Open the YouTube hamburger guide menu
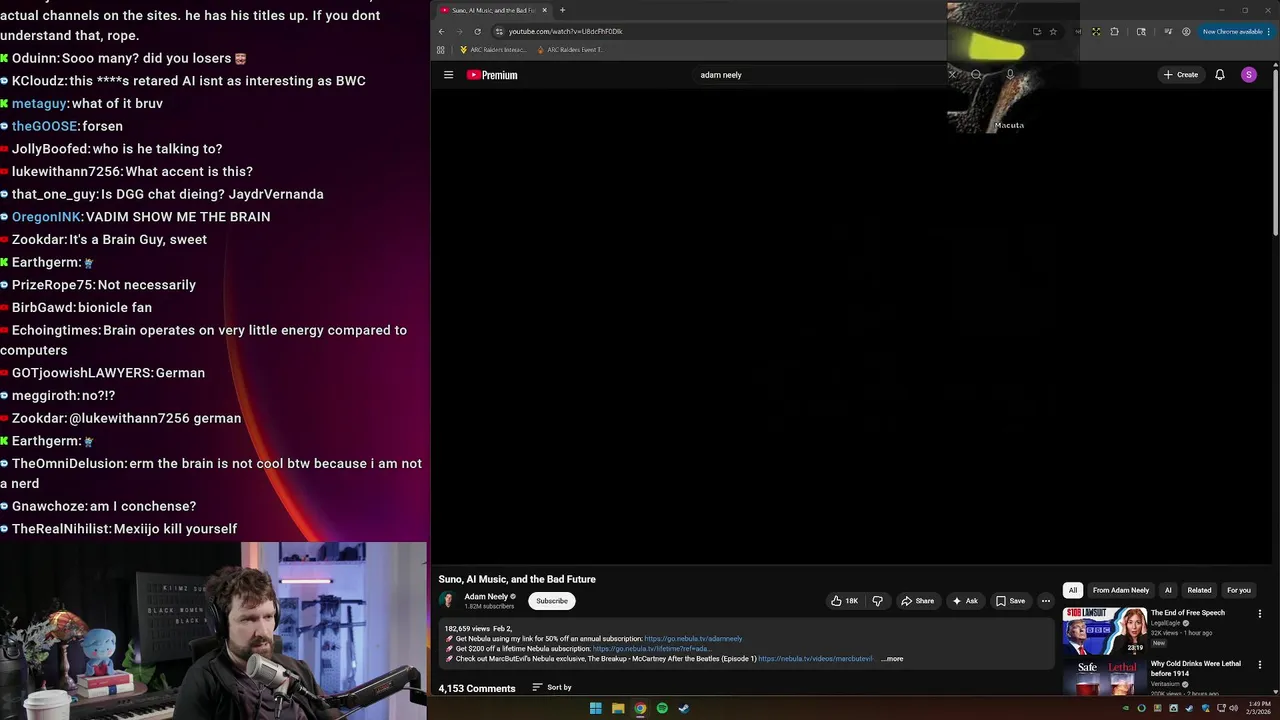 (x=448, y=75)
